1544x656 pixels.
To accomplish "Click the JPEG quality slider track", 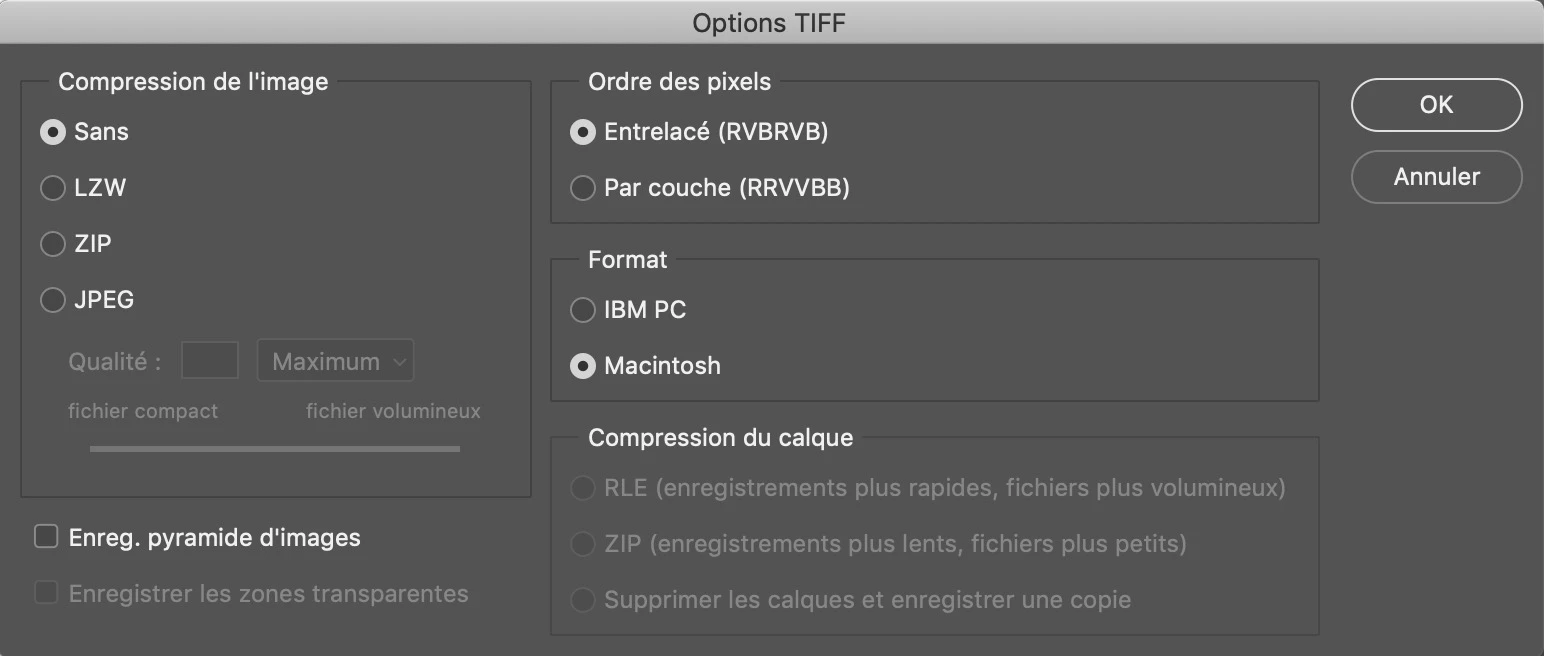I will (x=275, y=449).
